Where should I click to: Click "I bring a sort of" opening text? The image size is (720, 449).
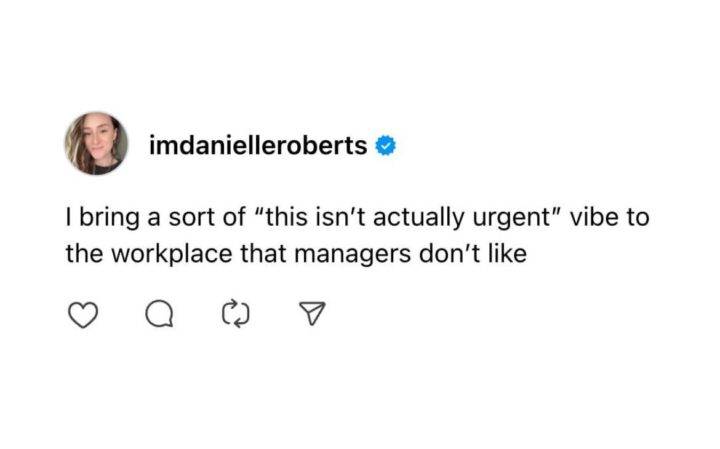pyautogui.click(x=155, y=218)
